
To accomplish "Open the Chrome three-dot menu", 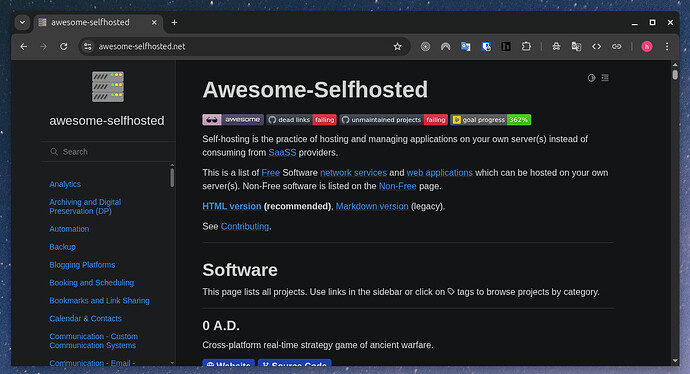I will tap(667, 47).
